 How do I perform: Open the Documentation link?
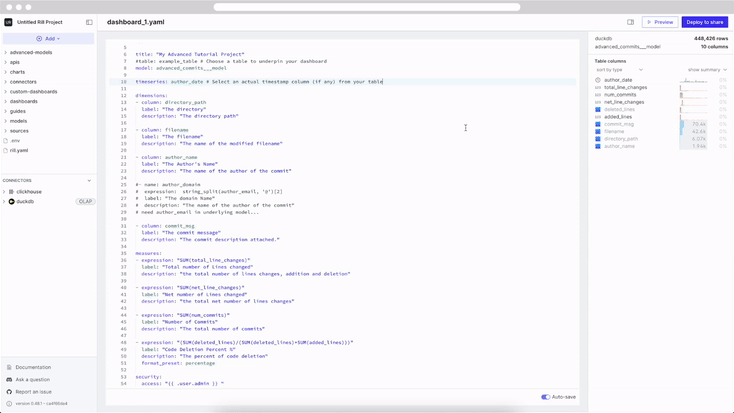[x=33, y=367]
